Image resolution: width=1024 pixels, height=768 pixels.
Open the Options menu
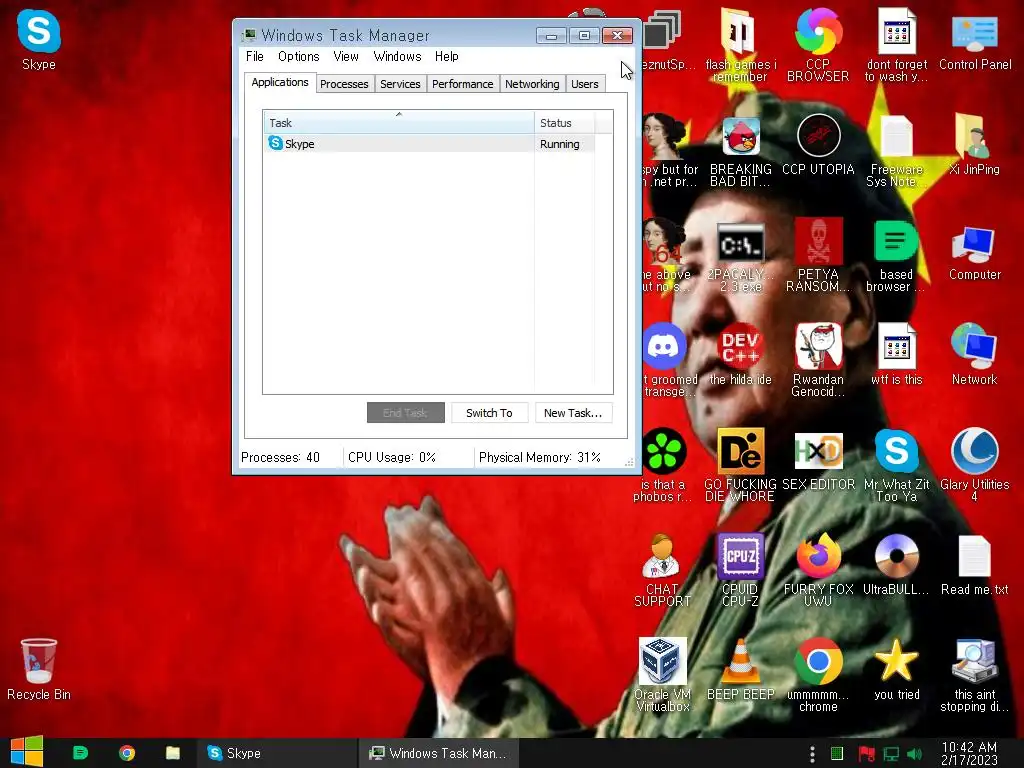coord(298,57)
